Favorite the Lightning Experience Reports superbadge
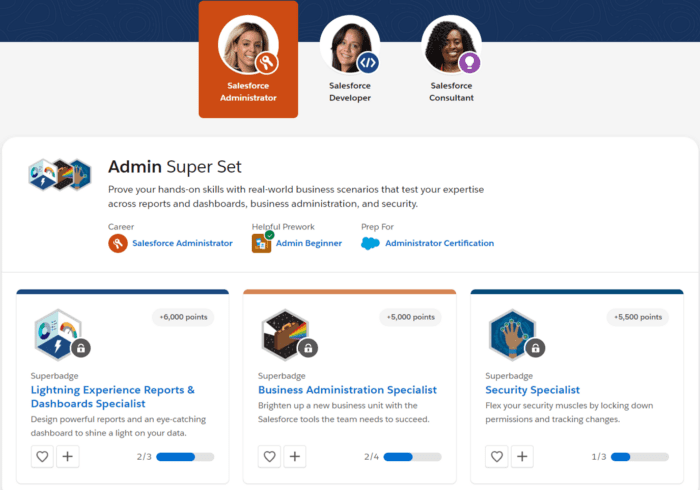Viewport: 700px width, 490px height. 42,457
